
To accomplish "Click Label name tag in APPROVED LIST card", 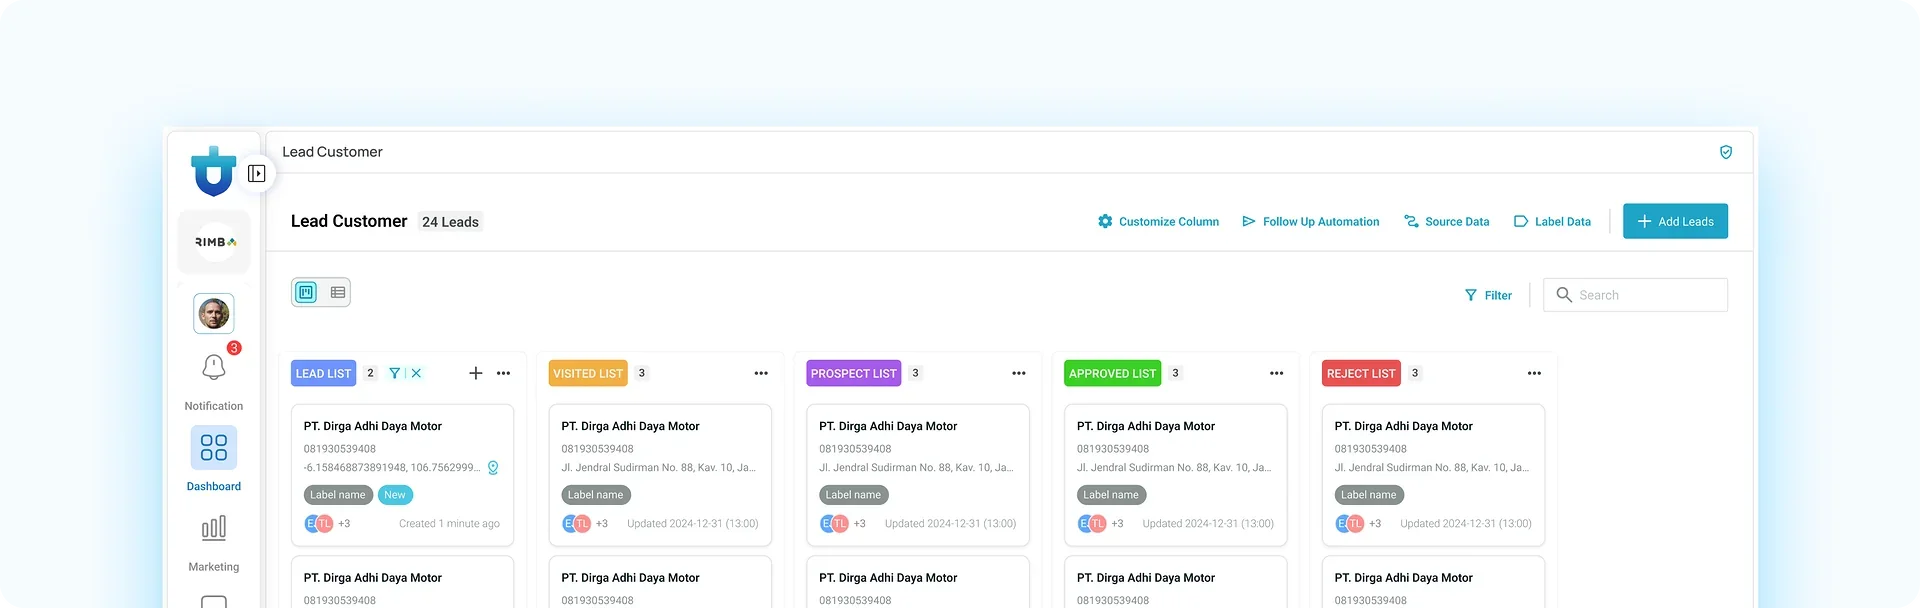I will point(1111,495).
